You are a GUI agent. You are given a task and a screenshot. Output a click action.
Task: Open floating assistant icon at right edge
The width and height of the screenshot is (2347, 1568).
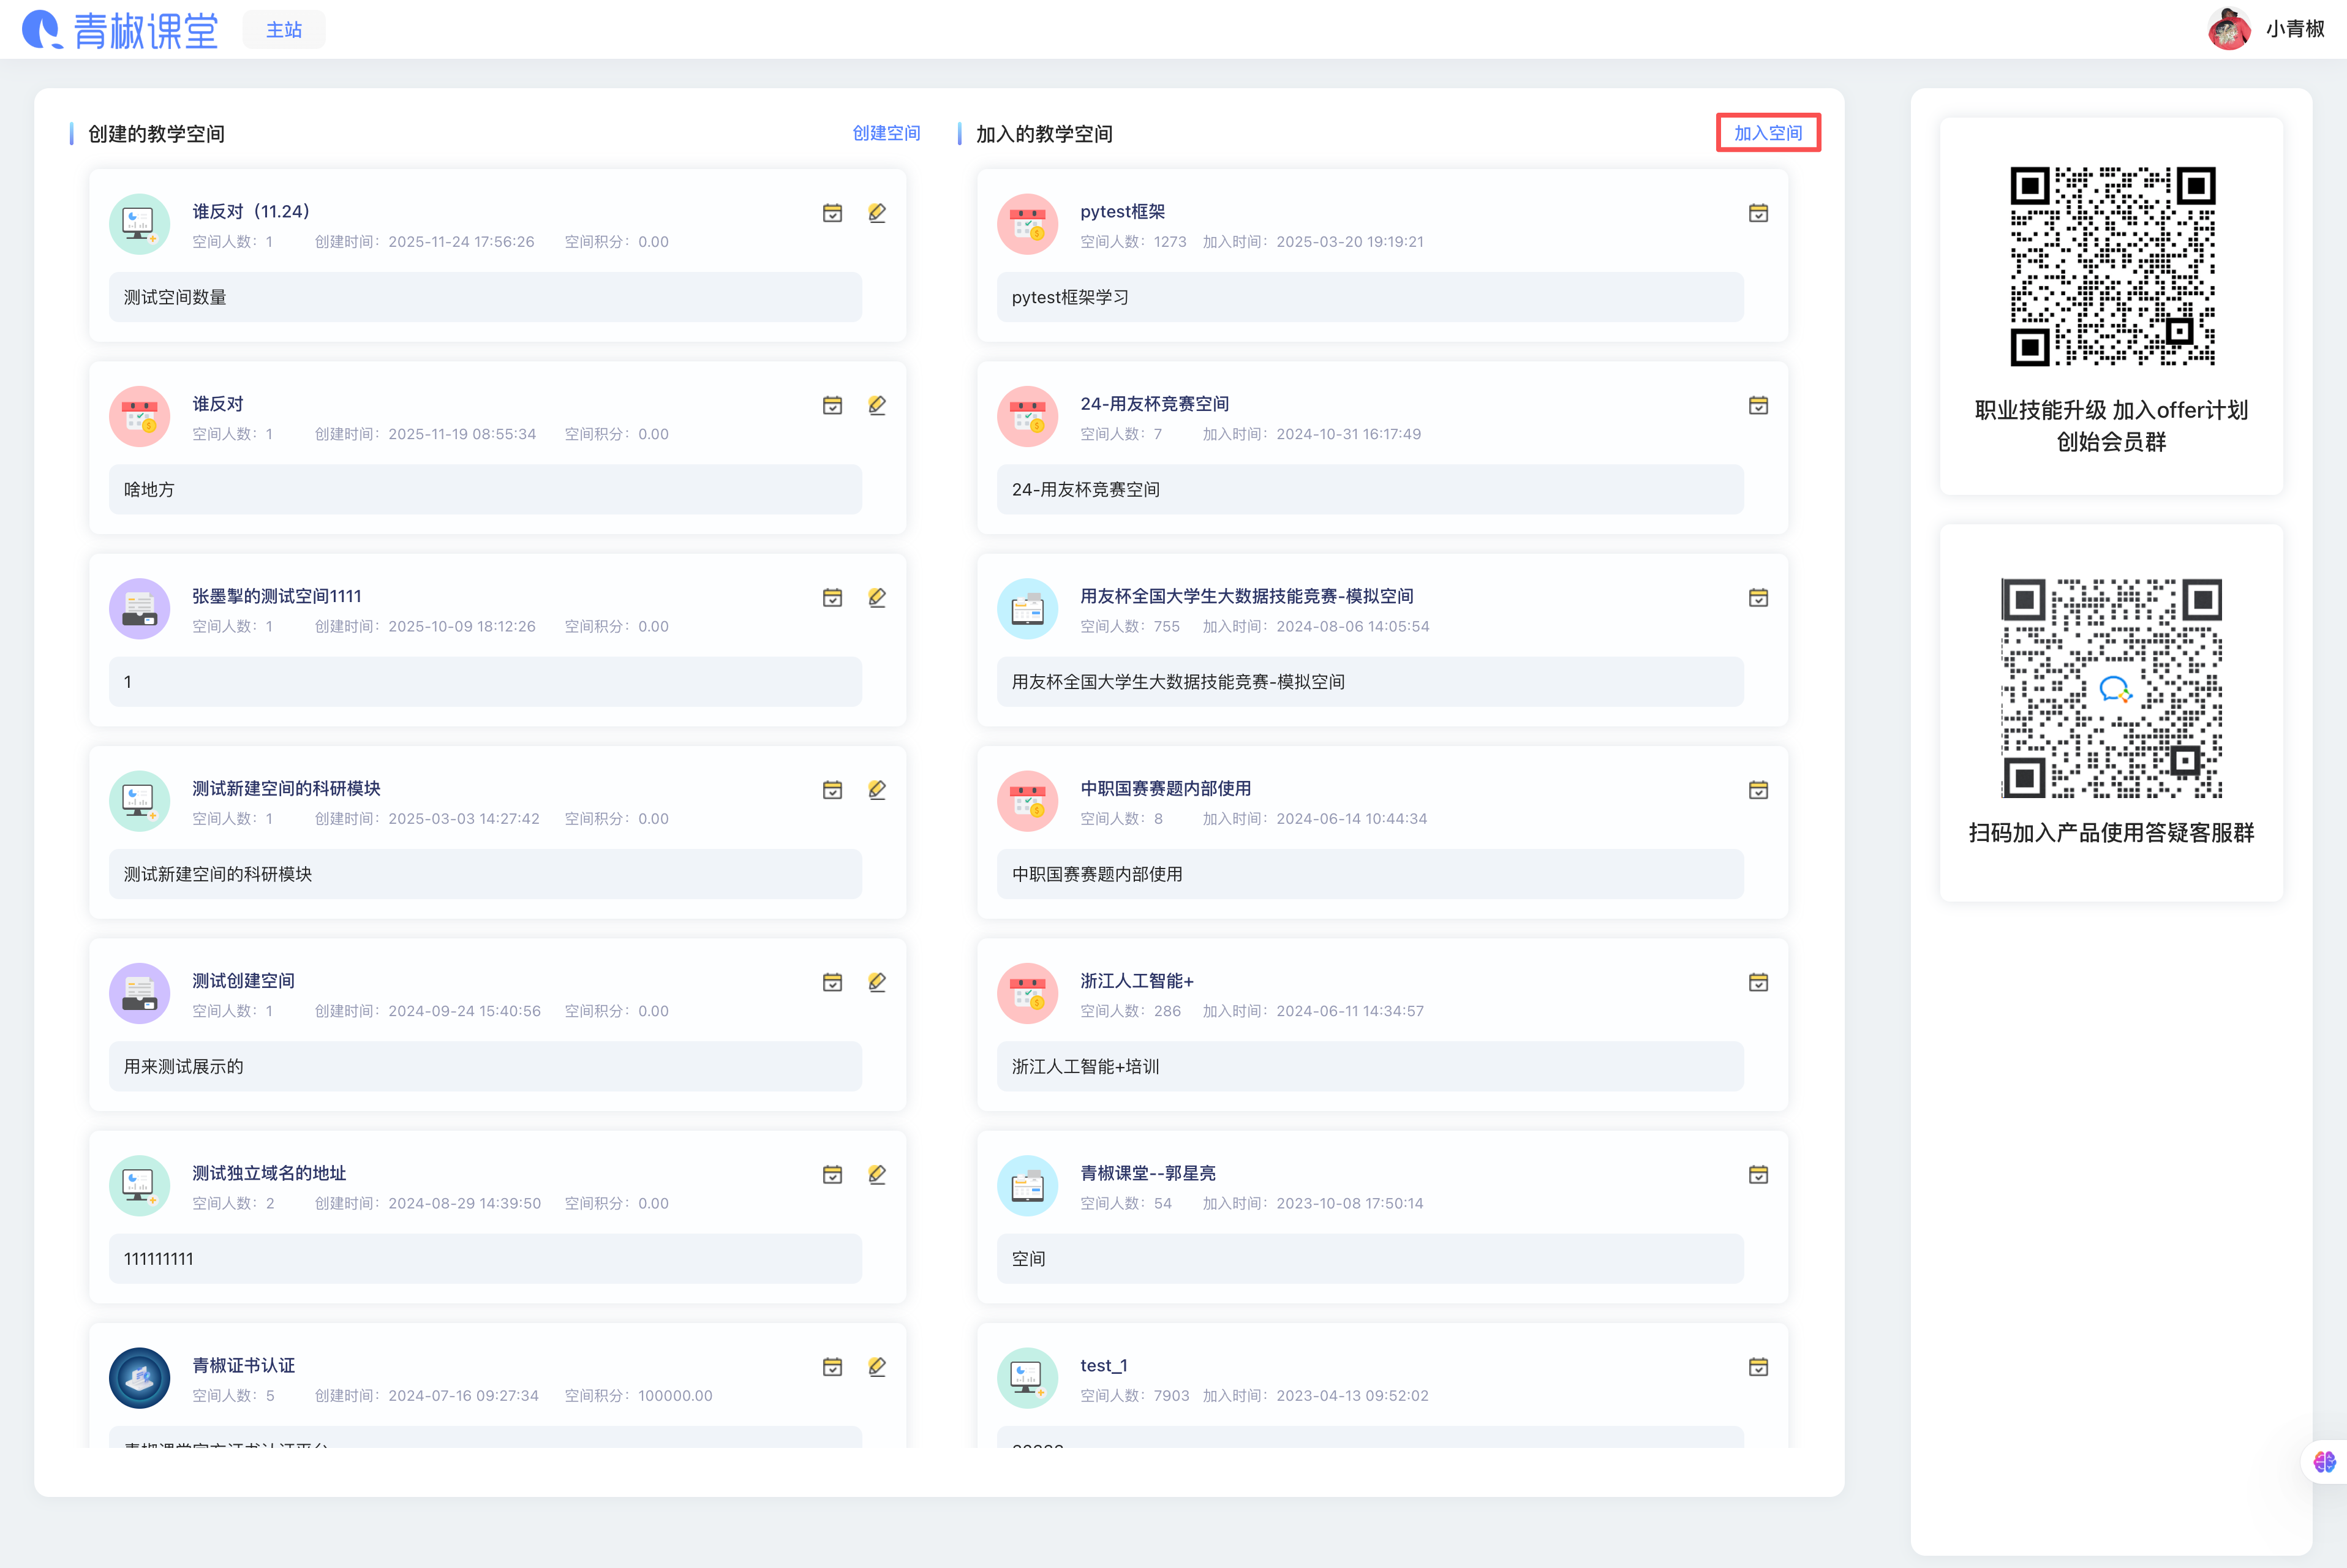pyautogui.click(x=2324, y=1462)
